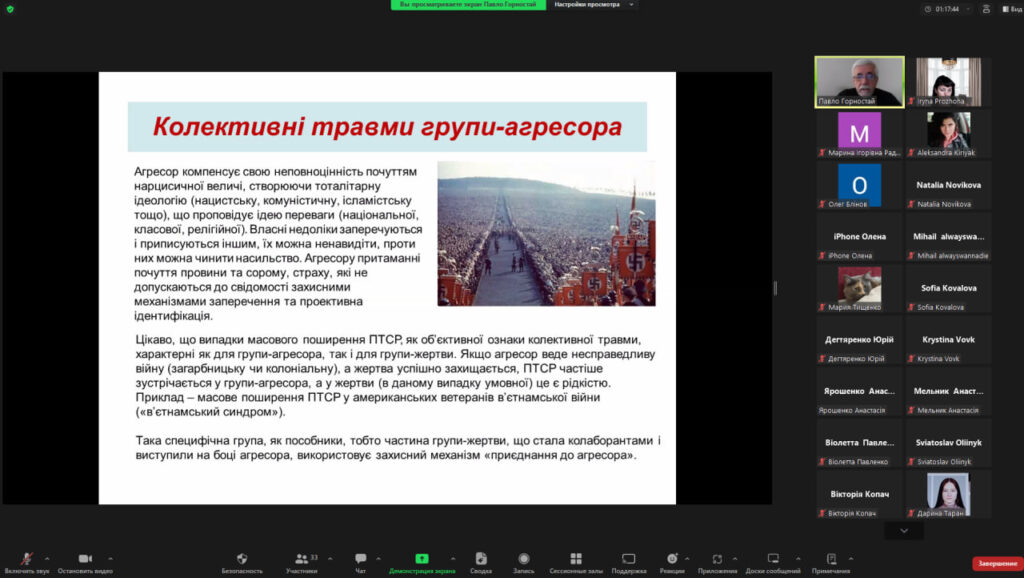Toggle camera with Остановить видео
The width and height of the screenshot is (1024, 578).
[85, 559]
